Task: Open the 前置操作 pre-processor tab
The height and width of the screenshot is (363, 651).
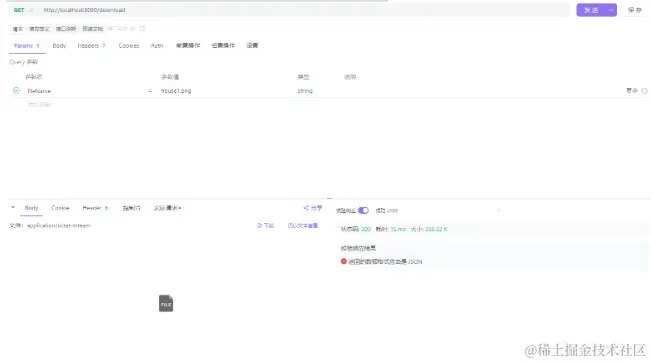Action: (188, 46)
